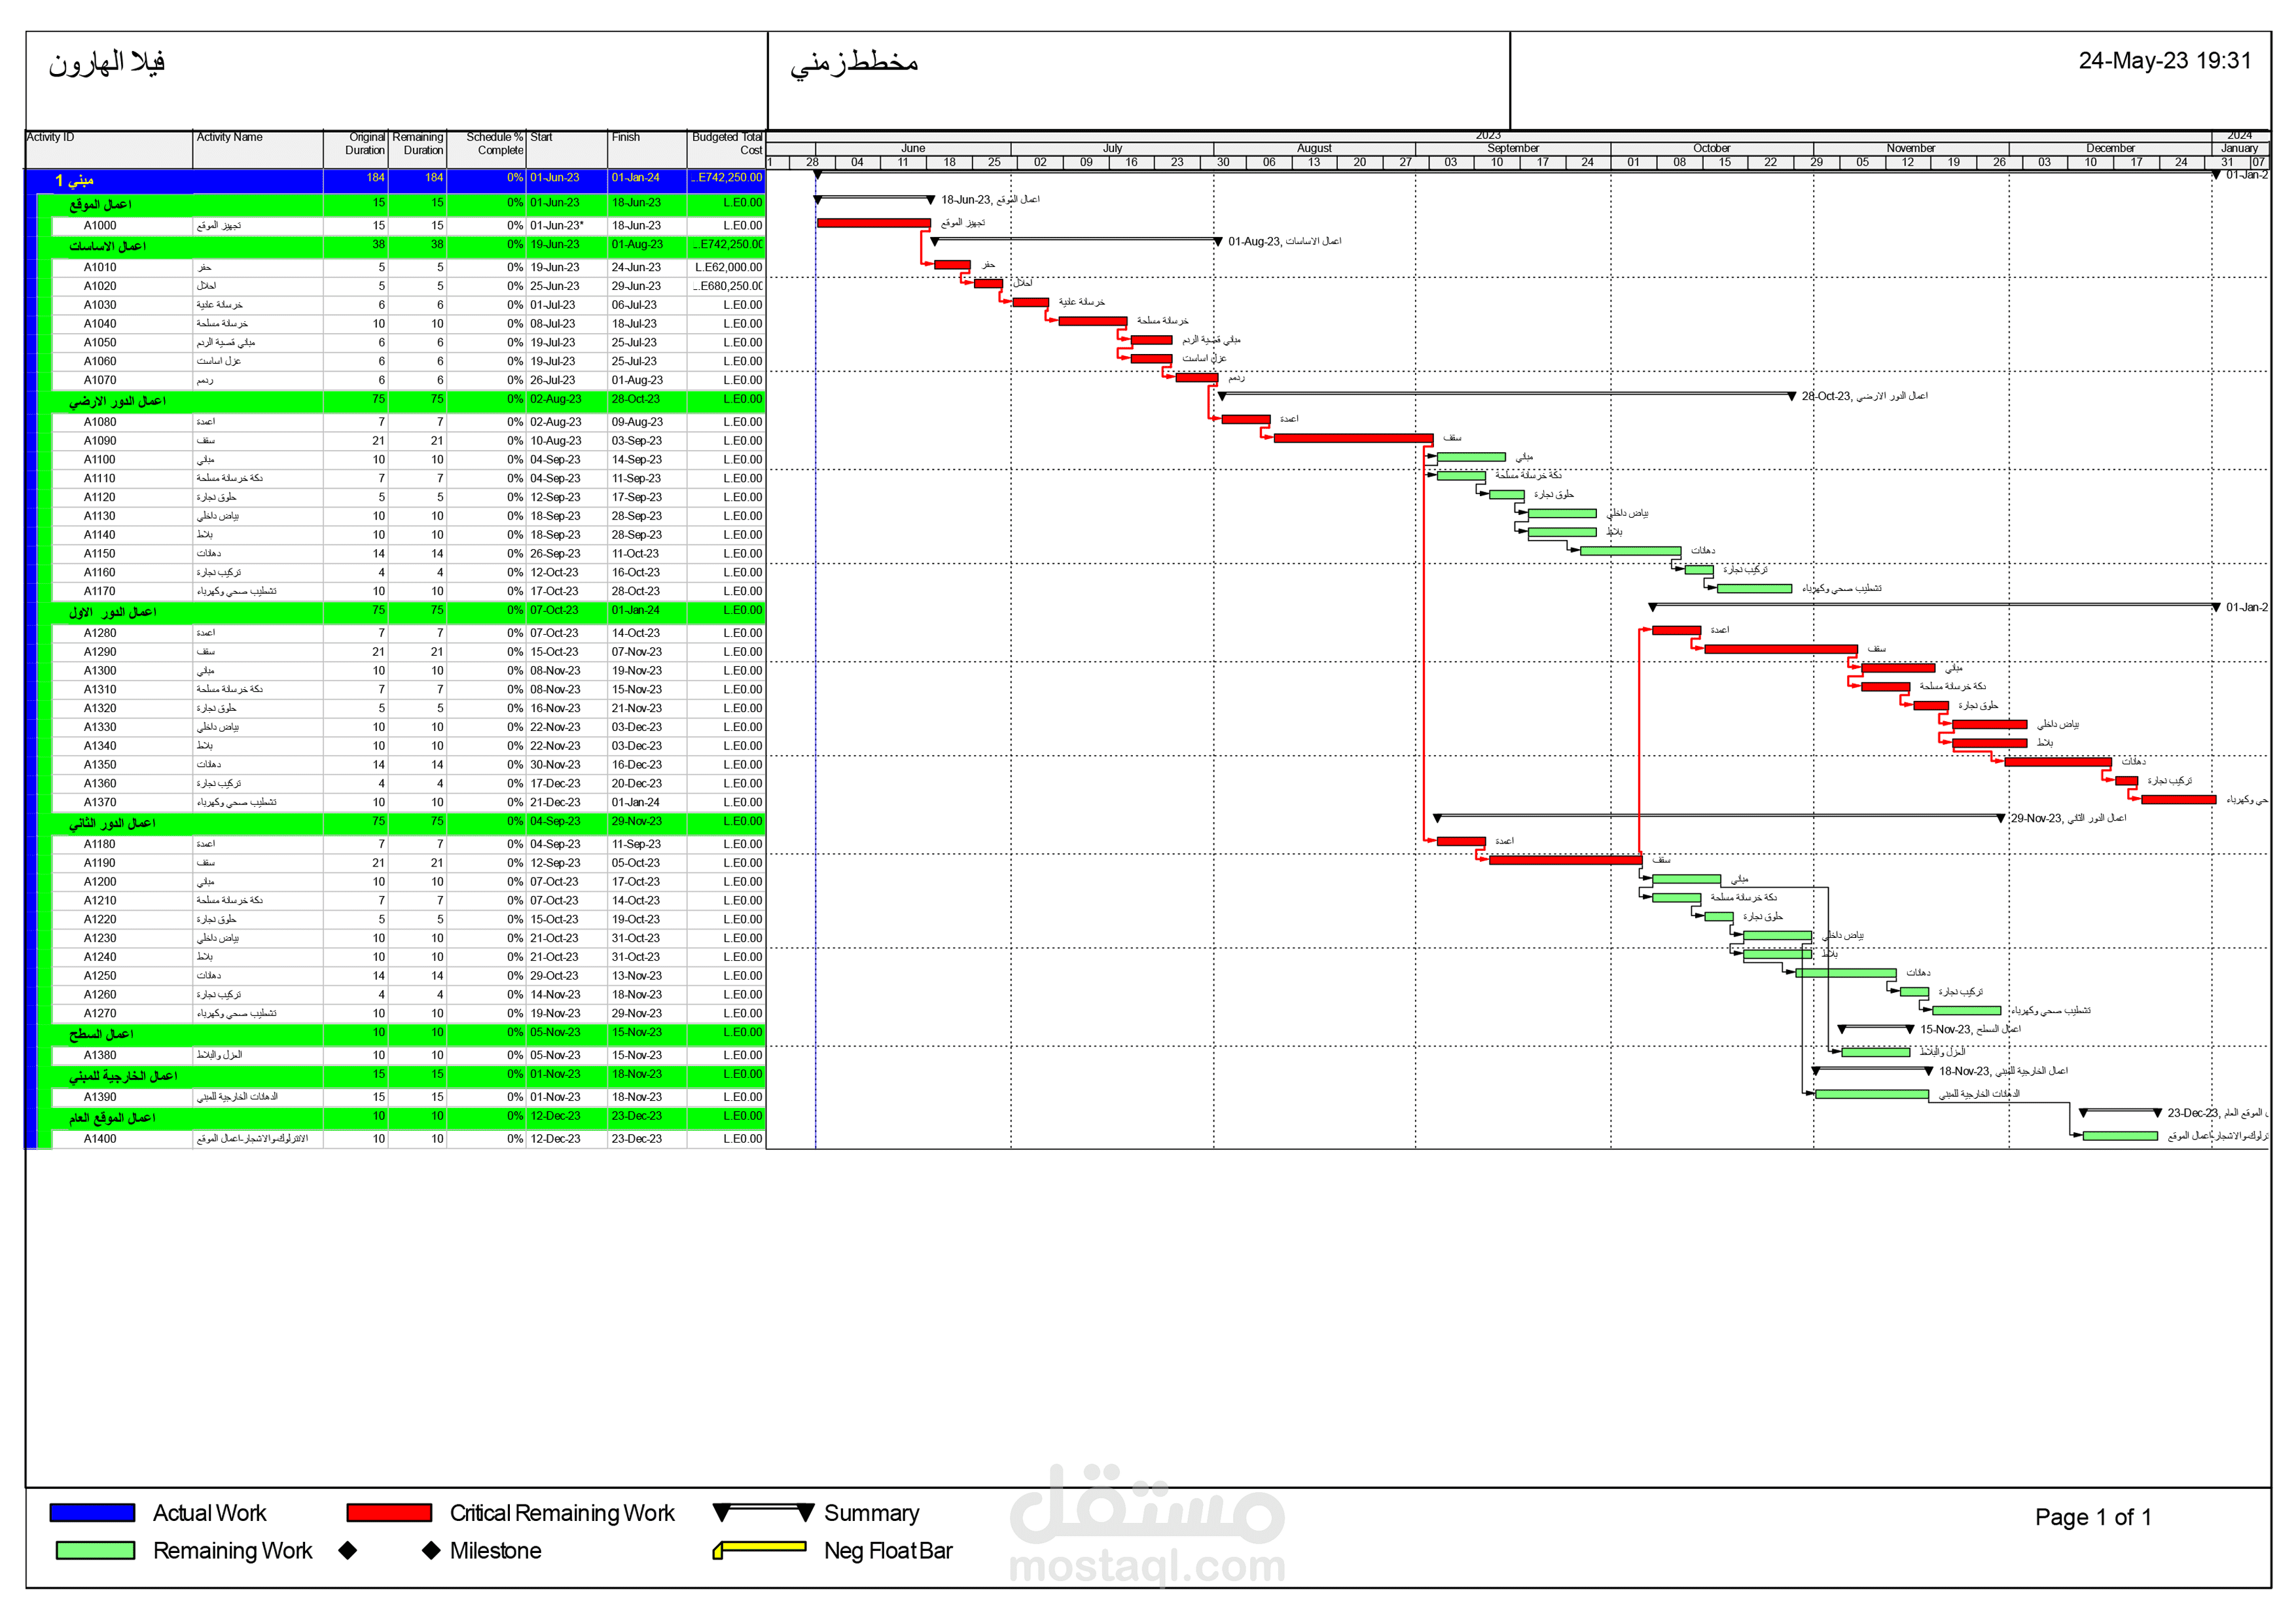The height and width of the screenshot is (1623, 2296).
Task: Click the red Gantt bar for activity A1190
Action: tap(1565, 860)
